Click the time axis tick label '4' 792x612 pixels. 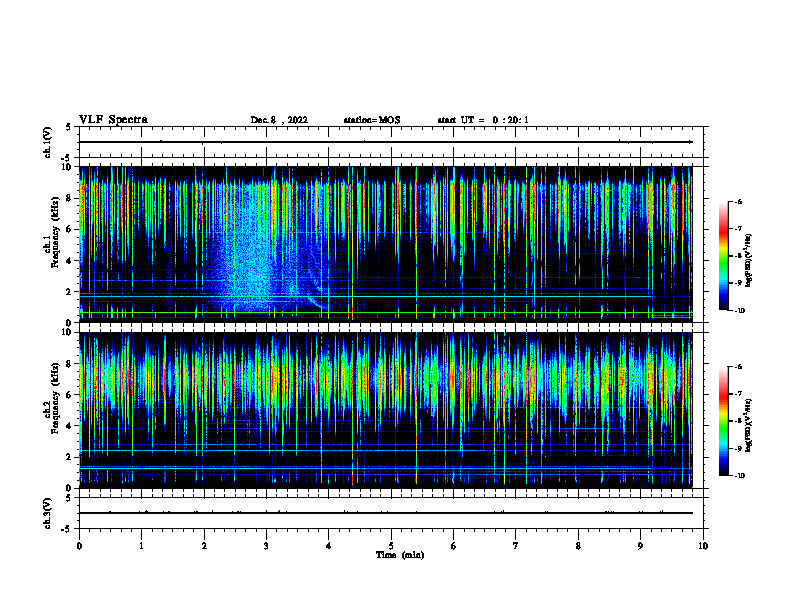329,546
